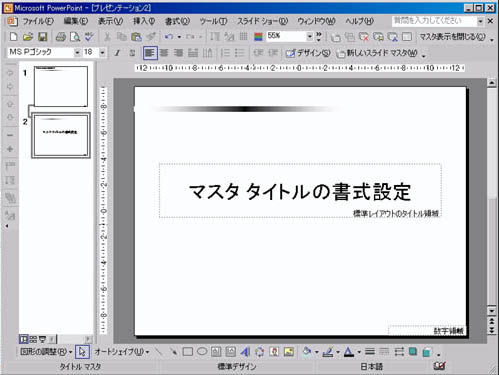Toggle text shadow formatting
The image size is (499, 375).
point(132,53)
